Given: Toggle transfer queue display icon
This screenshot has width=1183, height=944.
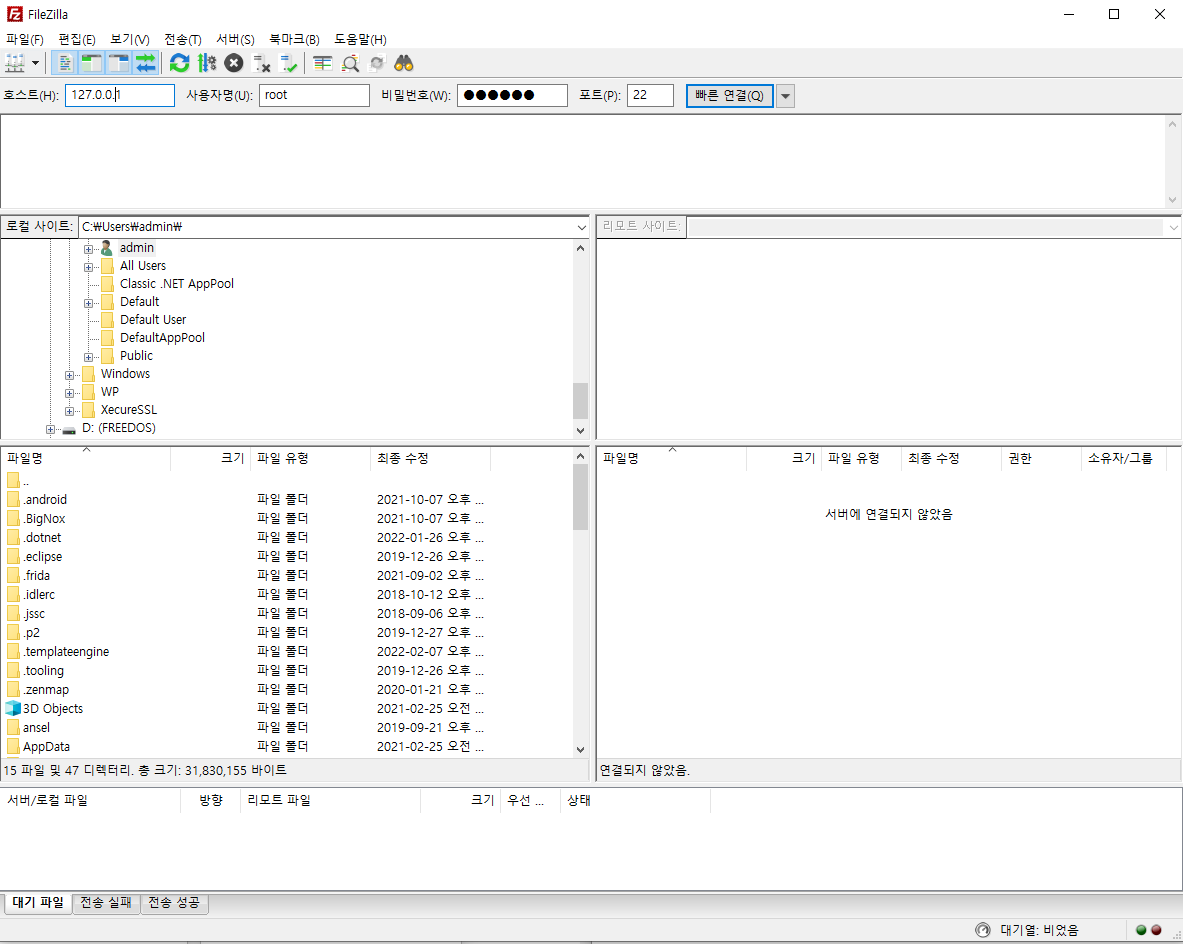Looking at the screenshot, I should pos(146,63).
